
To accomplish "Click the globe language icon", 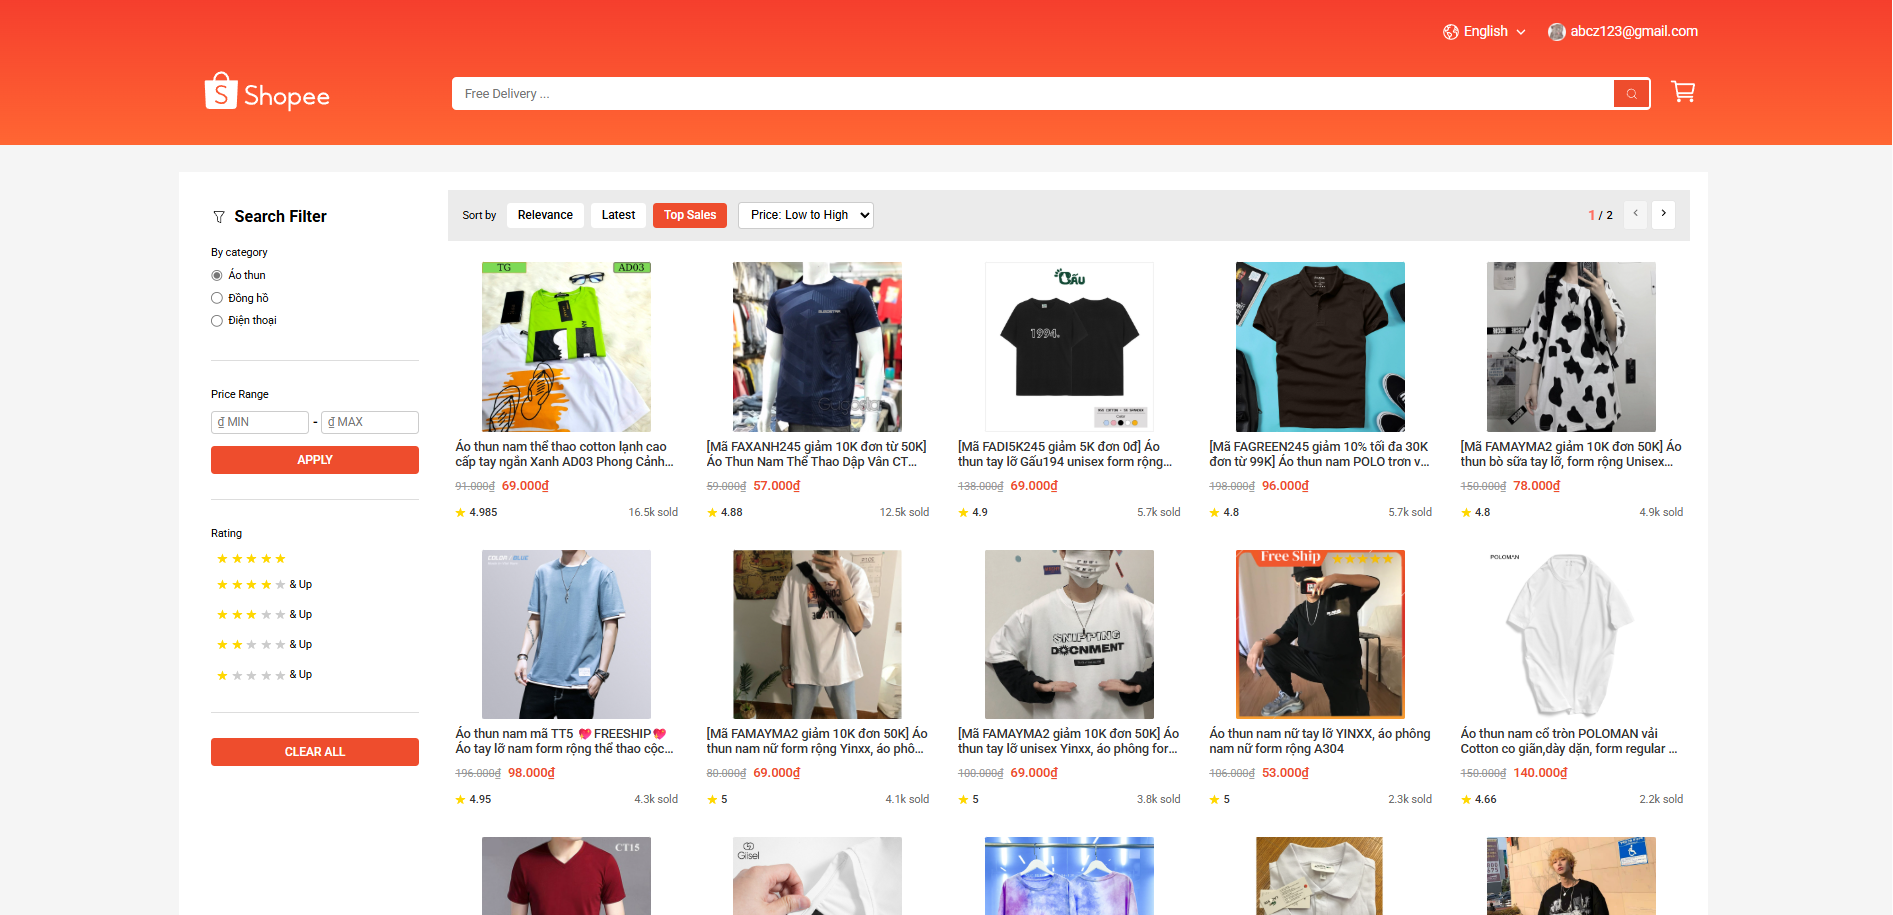I will coord(1450,32).
